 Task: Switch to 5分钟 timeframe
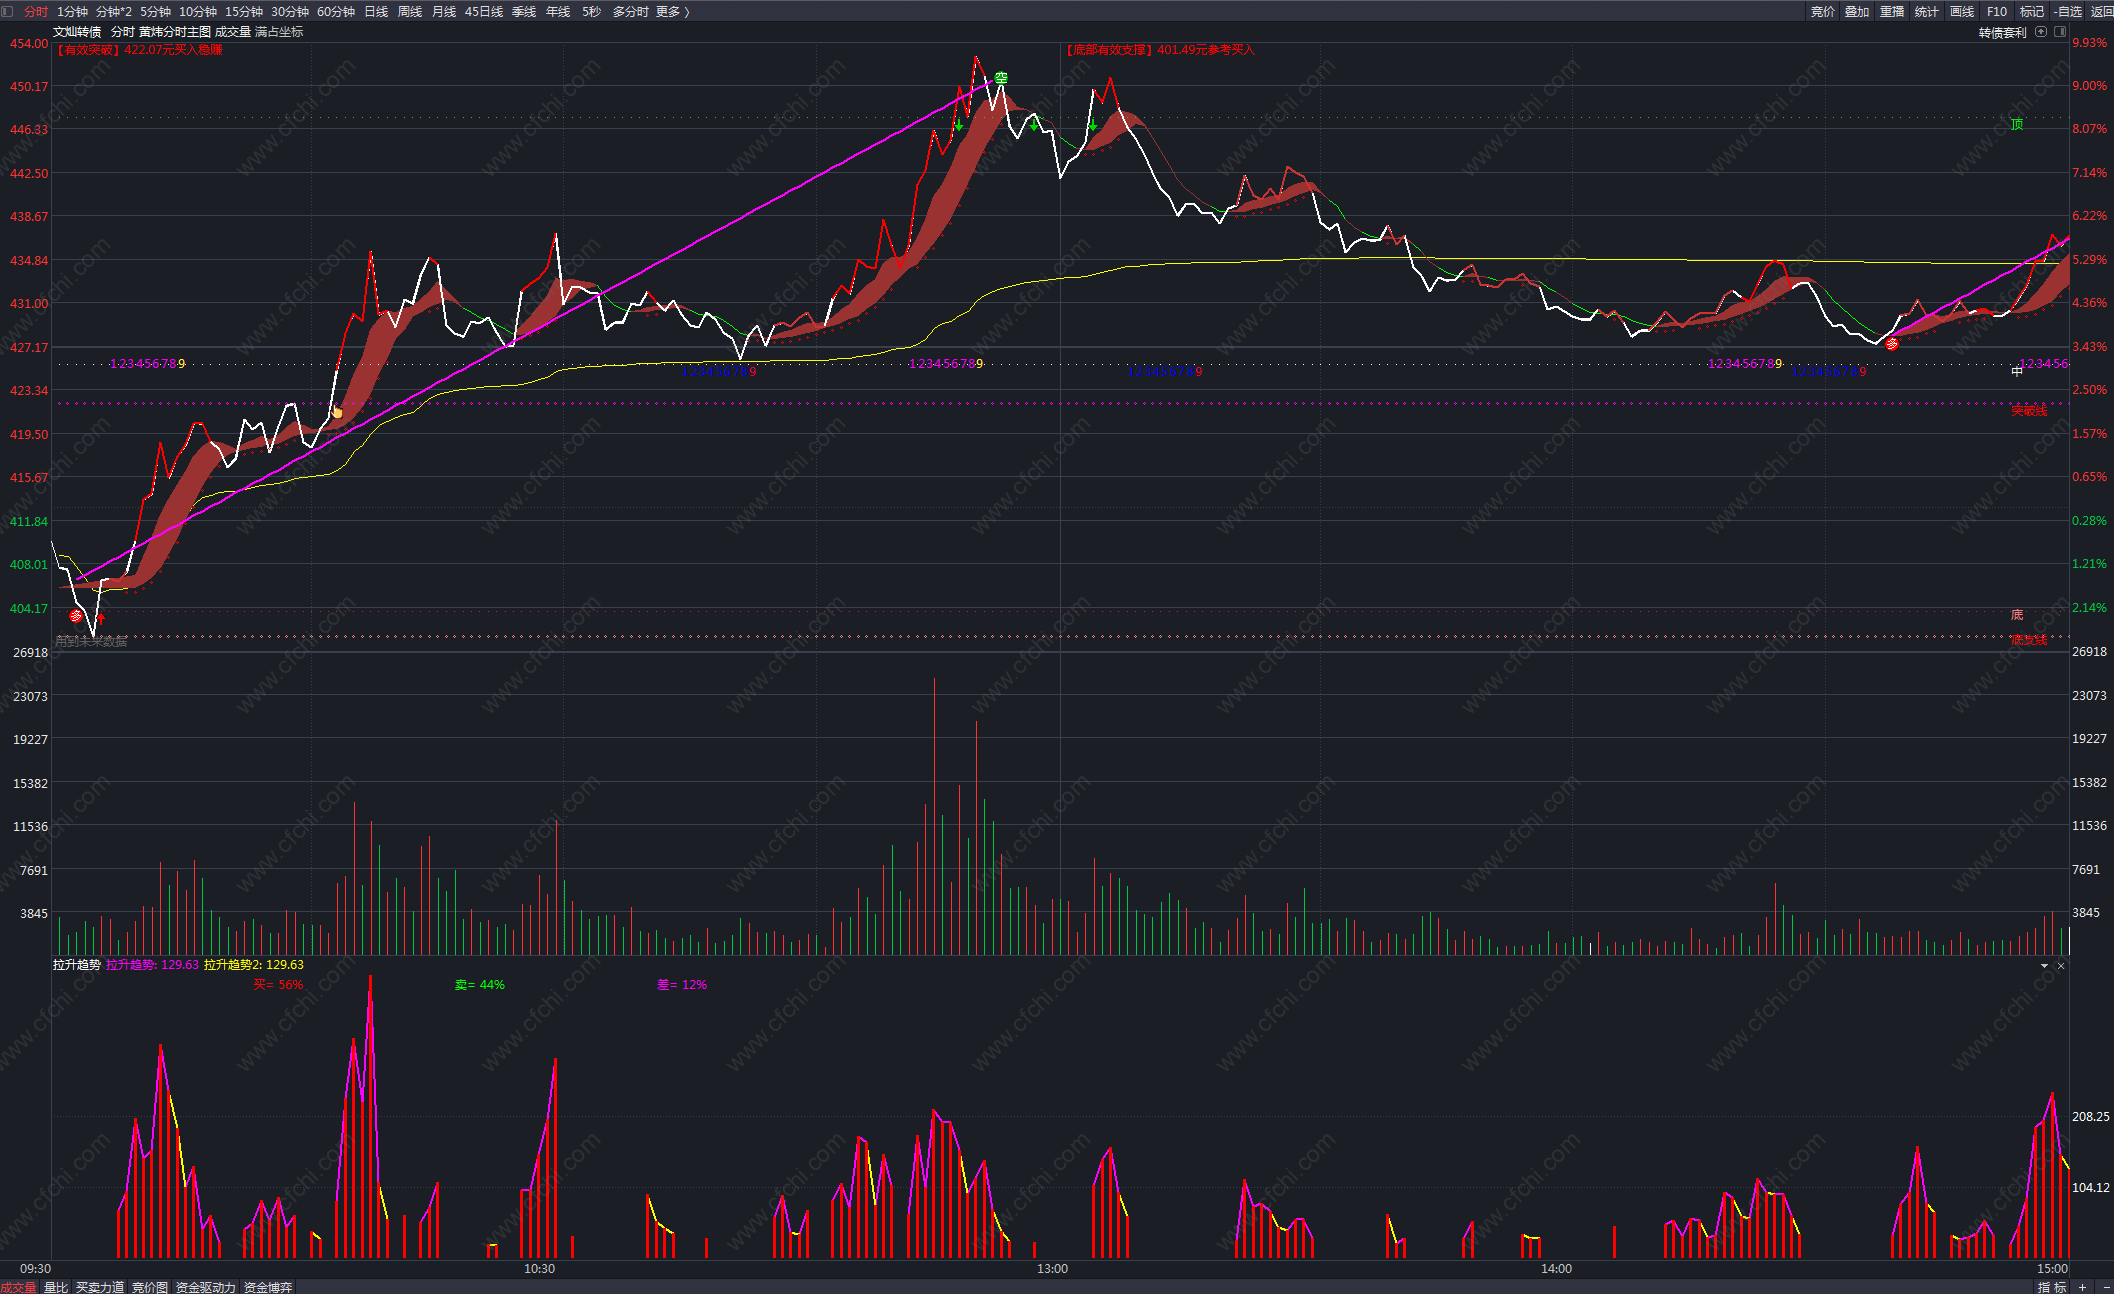click(155, 12)
